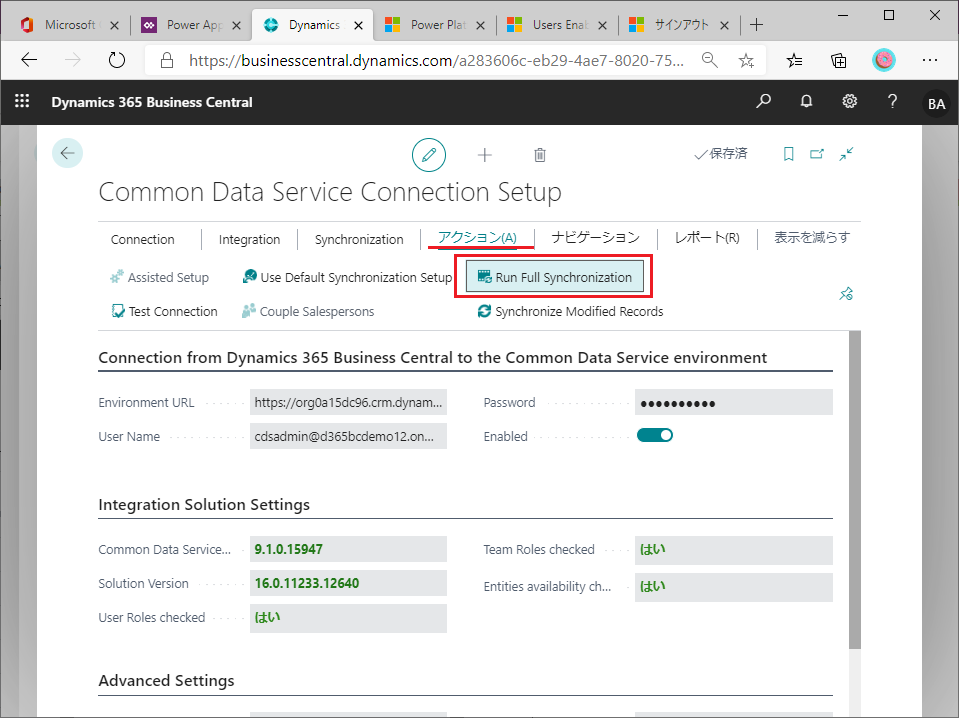Image resolution: width=959 pixels, height=718 pixels.
Task: Click browser back arrow
Action: [29, 60]
